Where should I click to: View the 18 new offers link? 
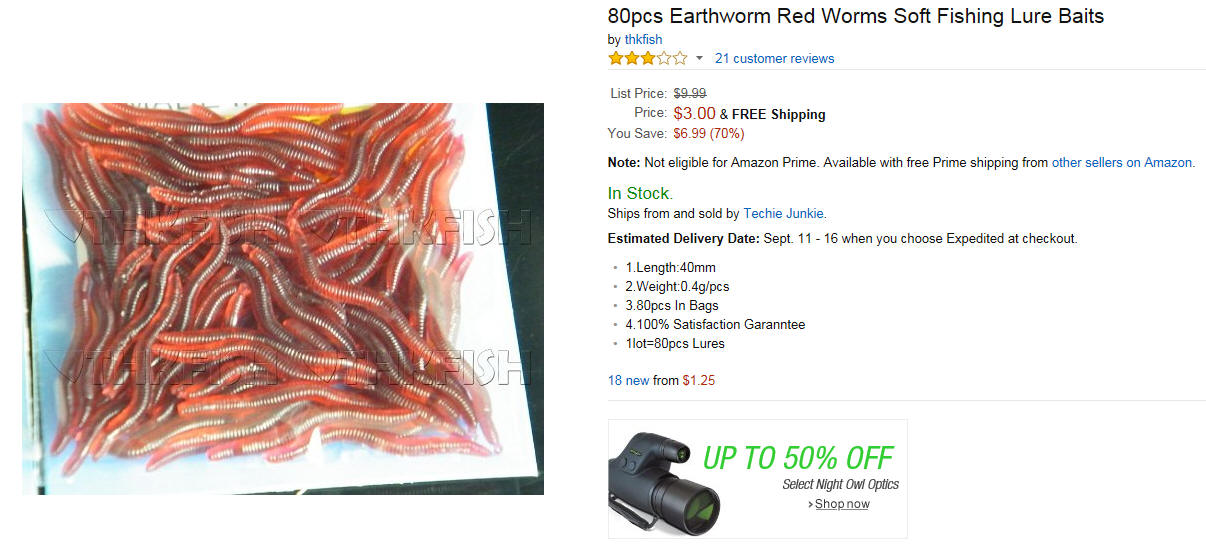(x=628, y=380)
